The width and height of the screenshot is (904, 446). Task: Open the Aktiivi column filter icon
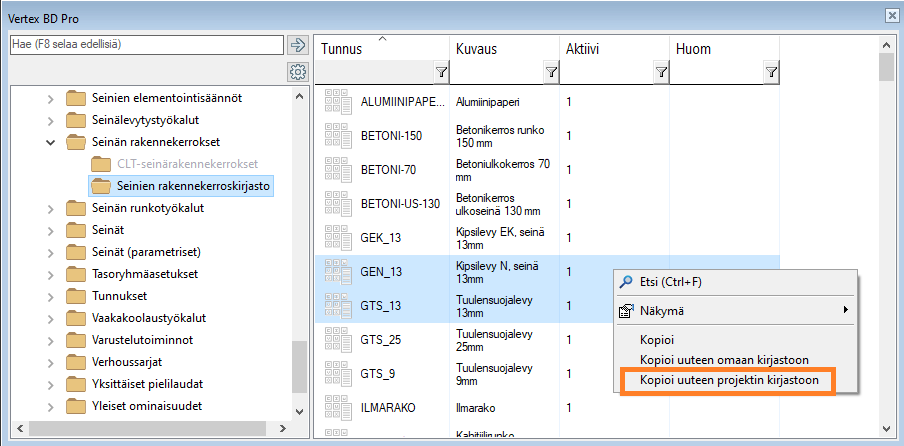click(661, 72)
